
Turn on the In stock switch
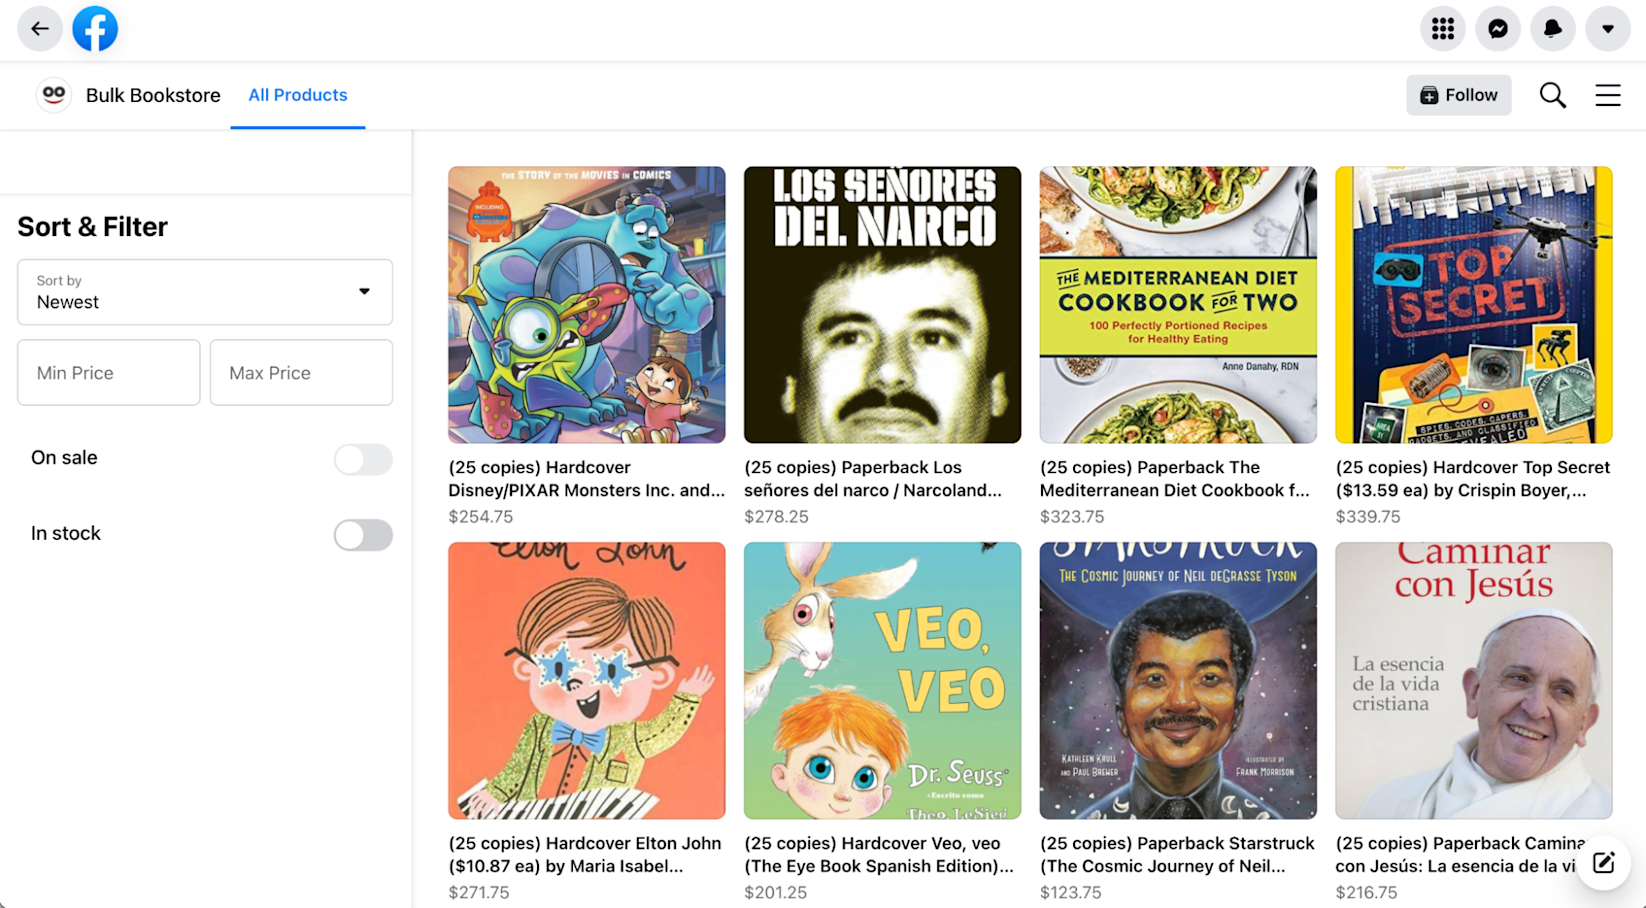(363, 535)
